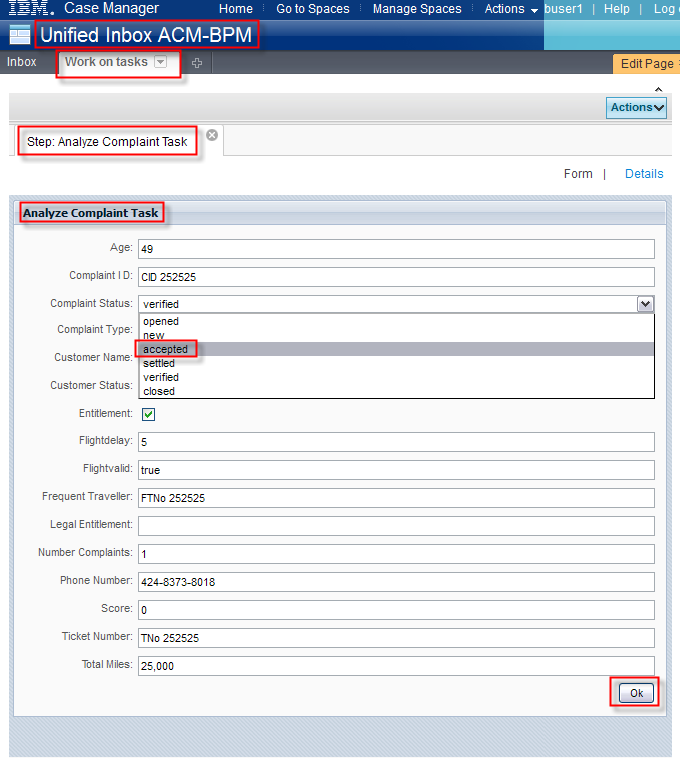This screenshot has height=762, width=680.
Task: Switch to the Details view
Action: pos(644,173)
